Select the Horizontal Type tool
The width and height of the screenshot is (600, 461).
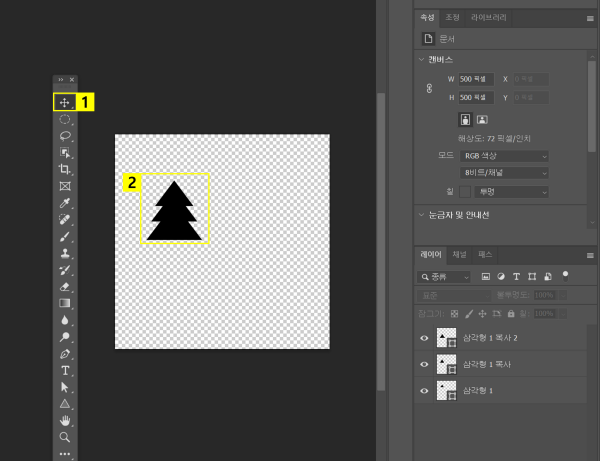(x=65, y=370)
